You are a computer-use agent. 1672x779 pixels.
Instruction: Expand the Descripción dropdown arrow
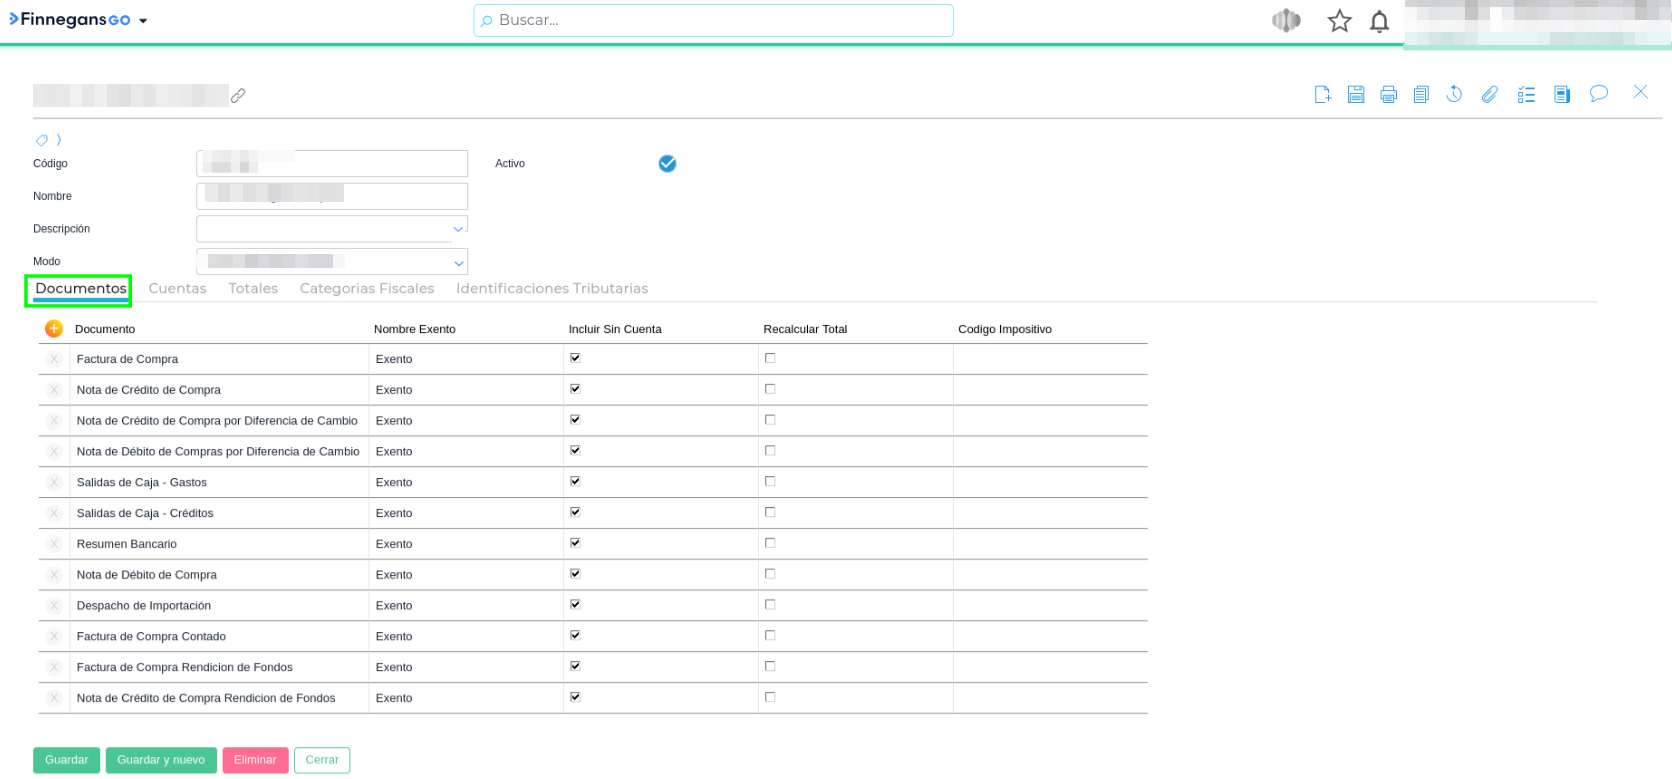click(458, 229)
